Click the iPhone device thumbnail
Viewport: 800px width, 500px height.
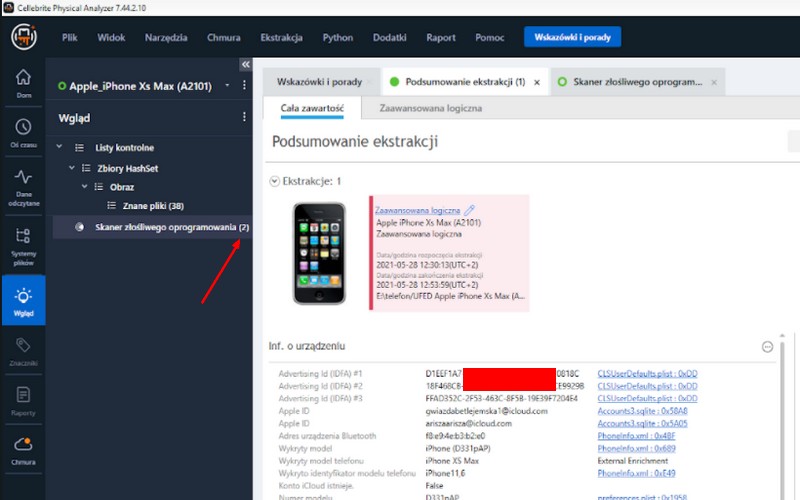[x=319, y=253]
